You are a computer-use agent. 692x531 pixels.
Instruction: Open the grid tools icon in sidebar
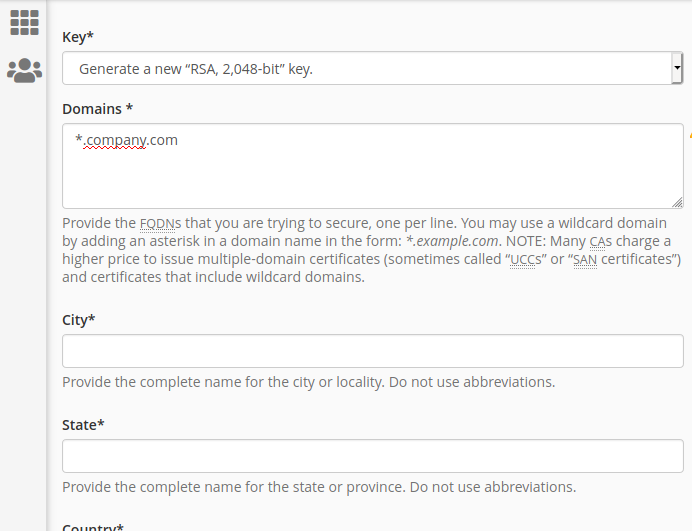24,23
